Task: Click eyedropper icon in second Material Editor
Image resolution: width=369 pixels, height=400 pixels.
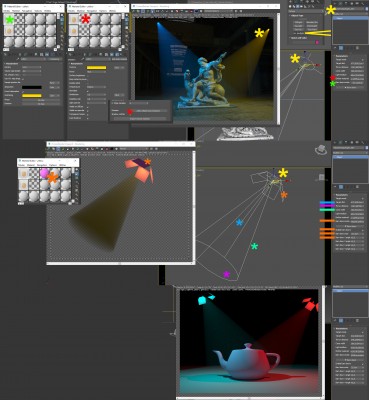Action: (x=83, y=59)
